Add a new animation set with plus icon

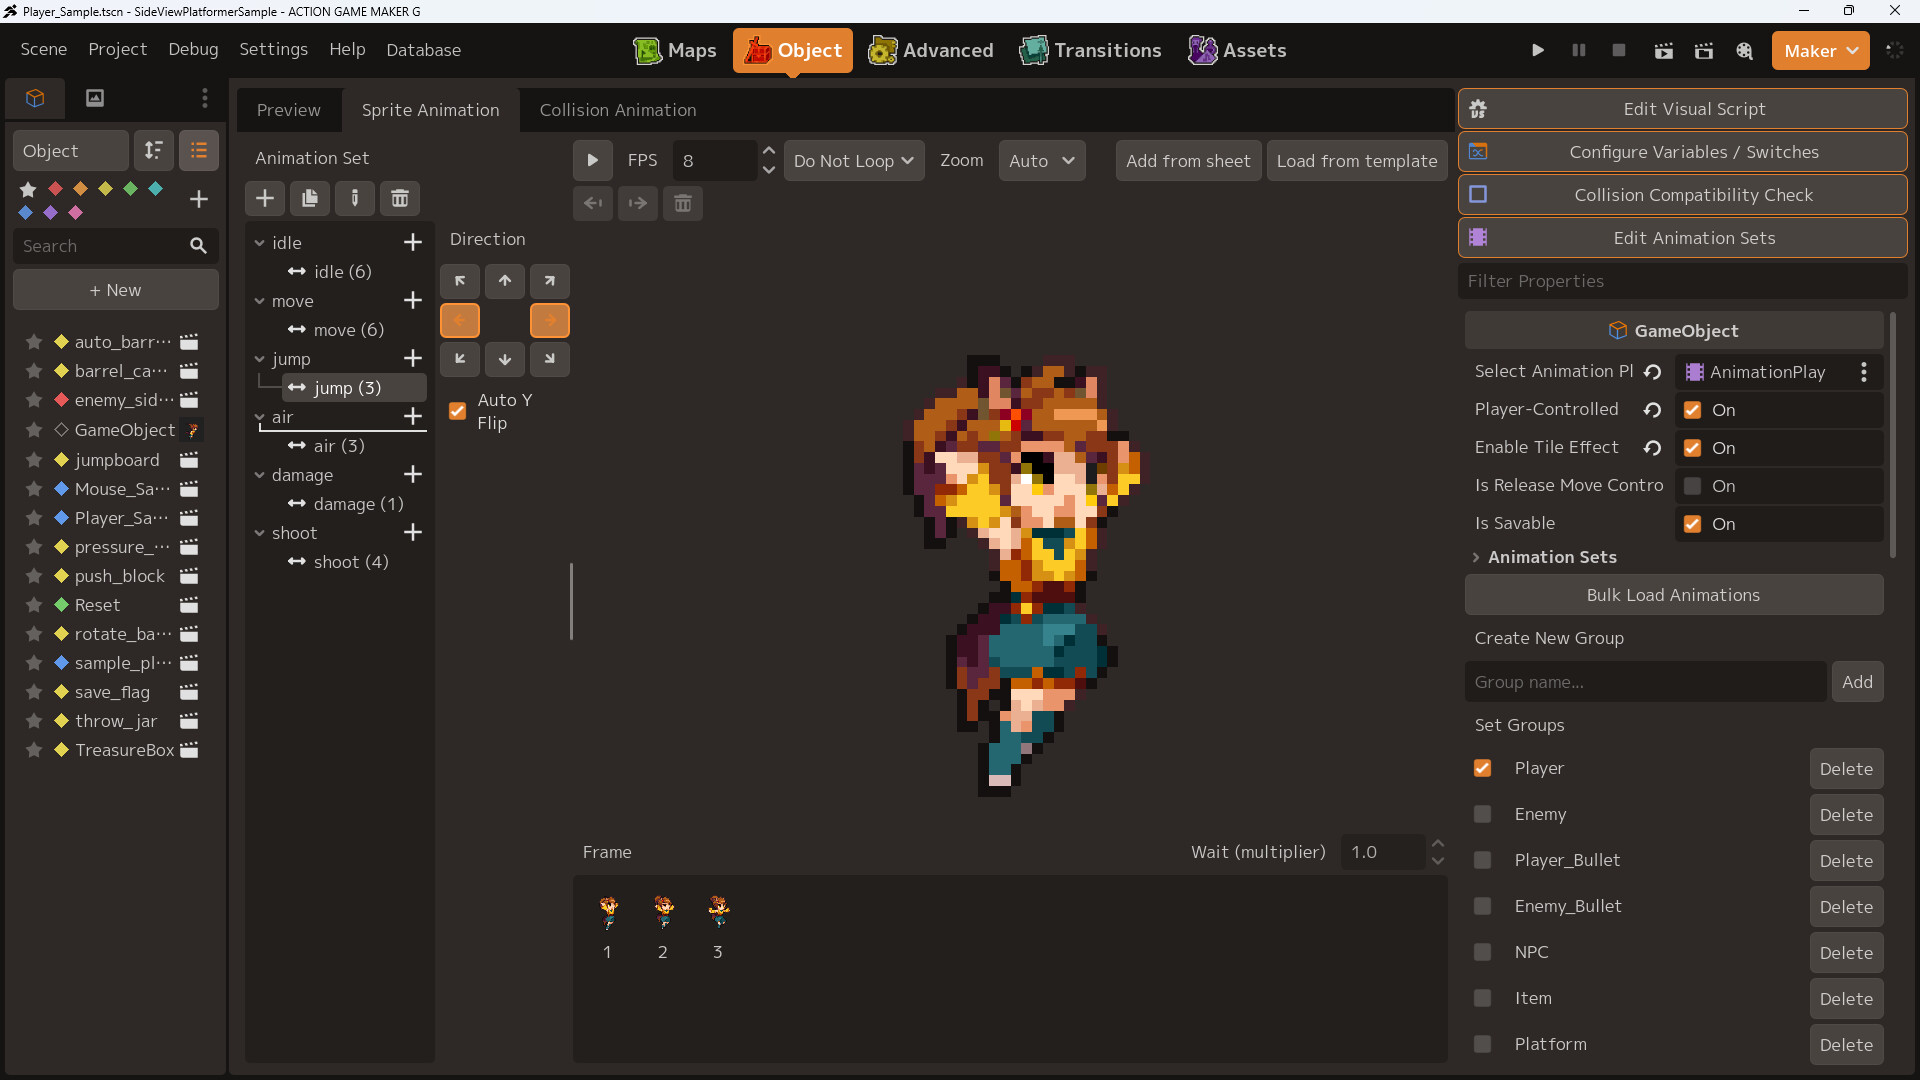[265, 198]
